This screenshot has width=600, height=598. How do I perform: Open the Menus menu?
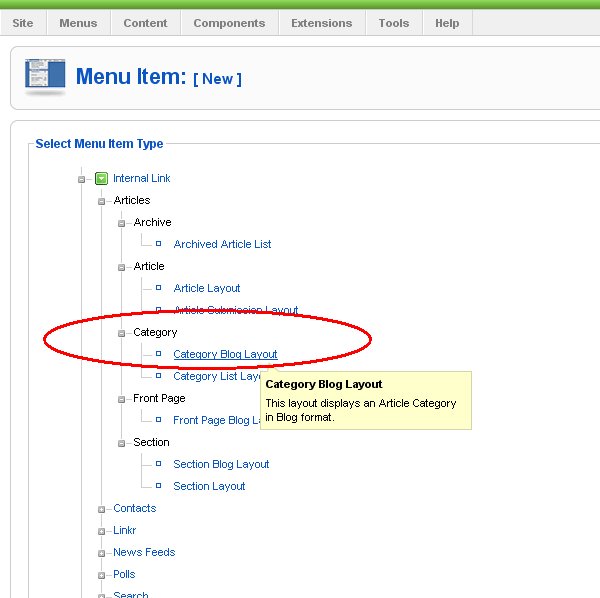(78, 23)
